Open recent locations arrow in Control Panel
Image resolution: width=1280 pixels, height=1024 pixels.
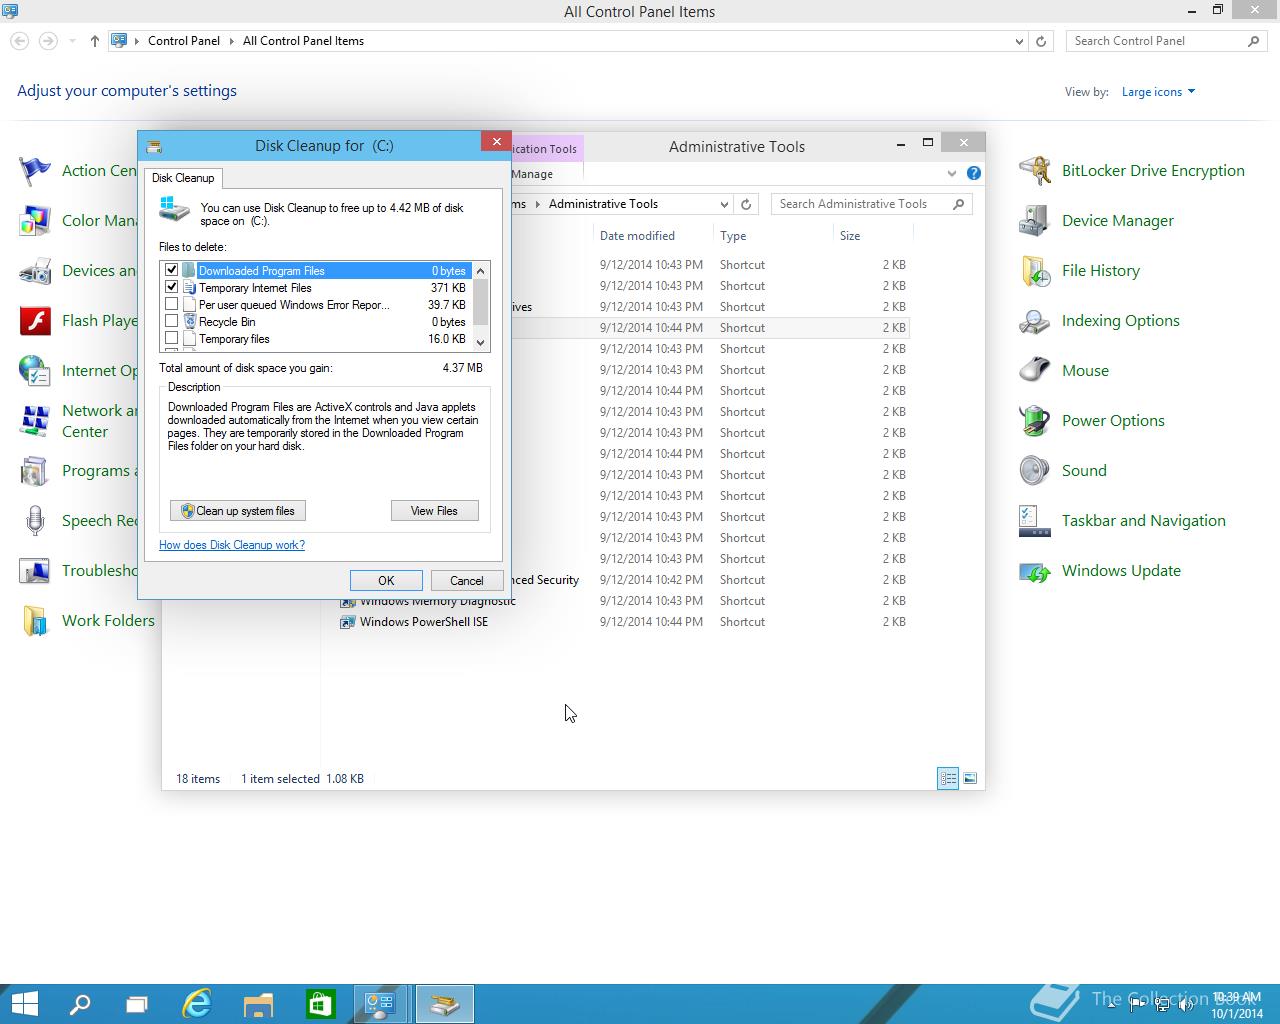pos(72,41)
